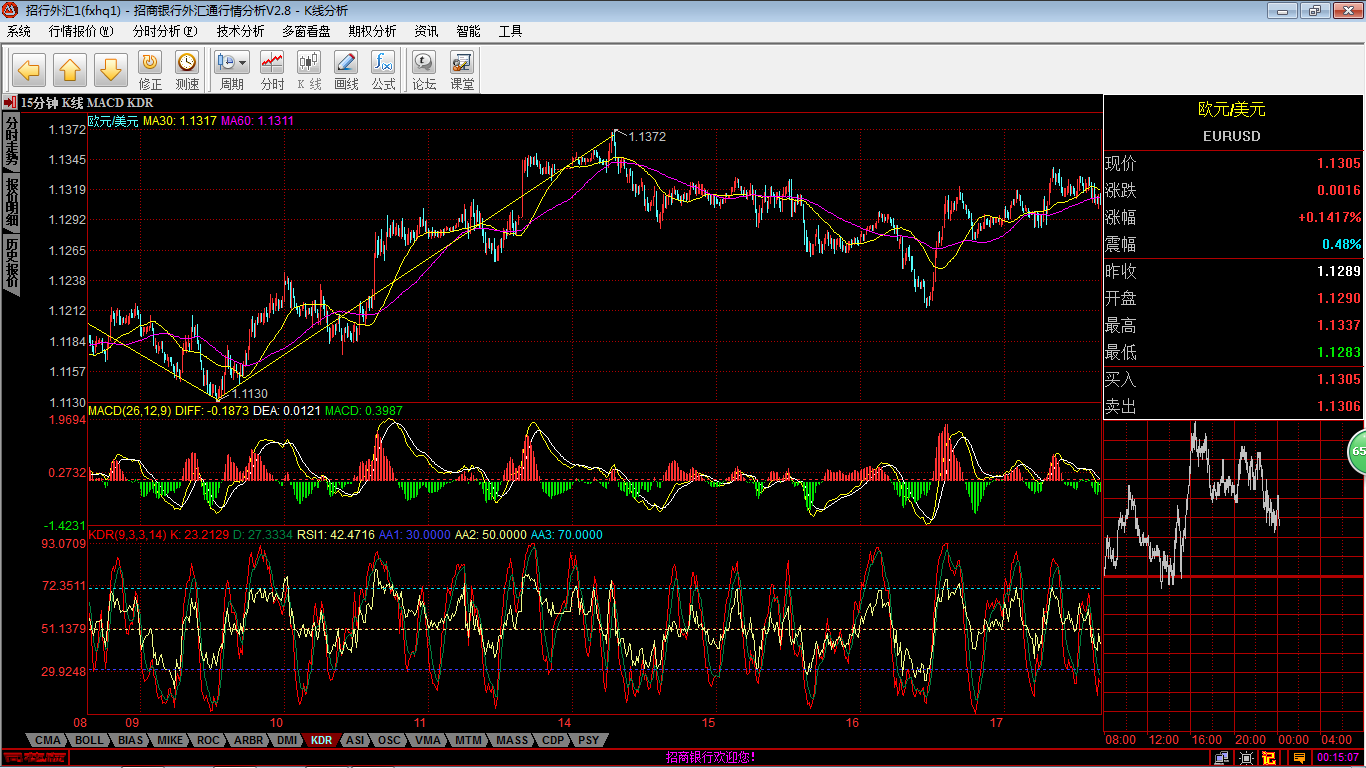The width and height of the screenshot is (1366, 768).
Task: Click the red pin icon beside 15分钟
Action: click(x=9, y=102)
